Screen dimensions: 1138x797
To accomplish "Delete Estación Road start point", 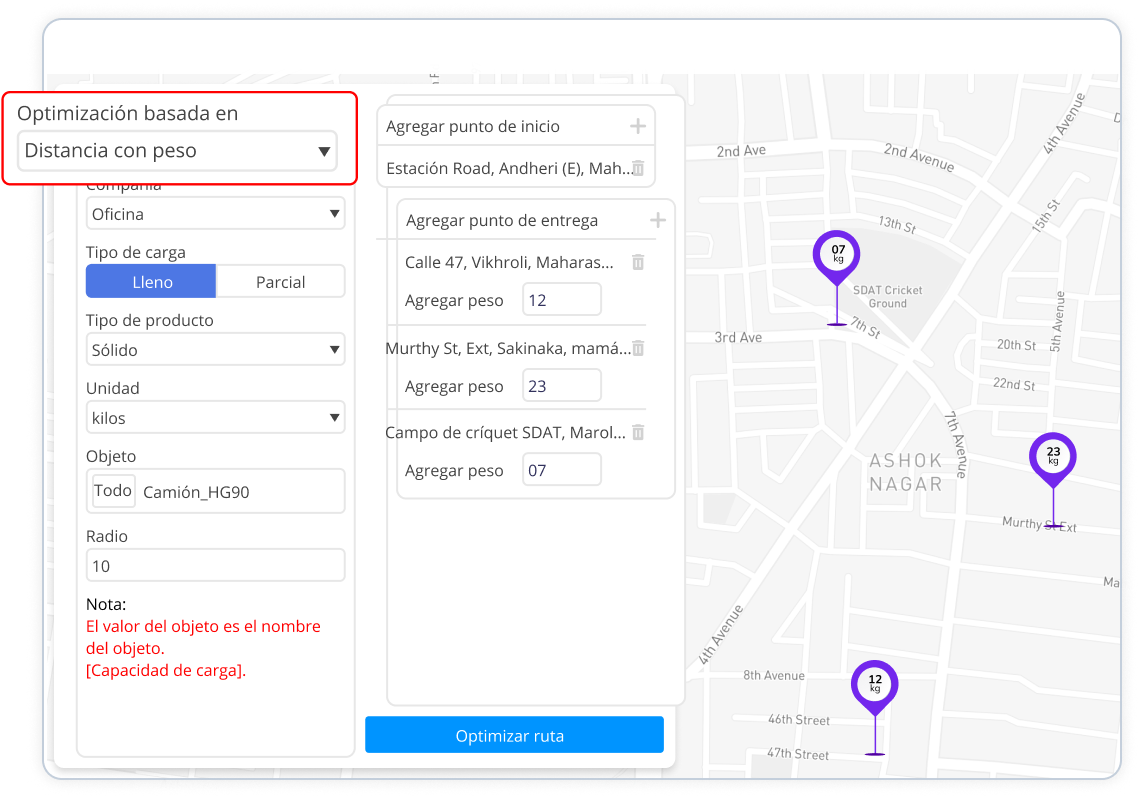I will tap(638, 168).
